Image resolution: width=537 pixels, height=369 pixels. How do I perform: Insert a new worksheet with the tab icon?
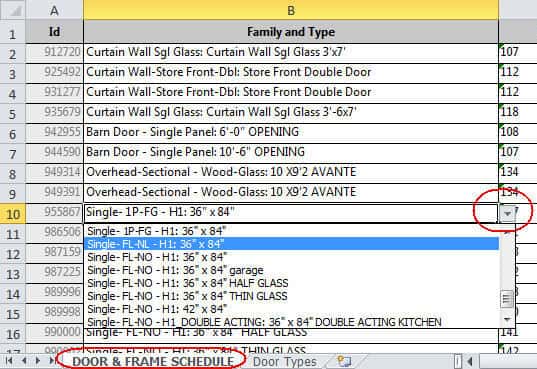(x=344, y=361)
